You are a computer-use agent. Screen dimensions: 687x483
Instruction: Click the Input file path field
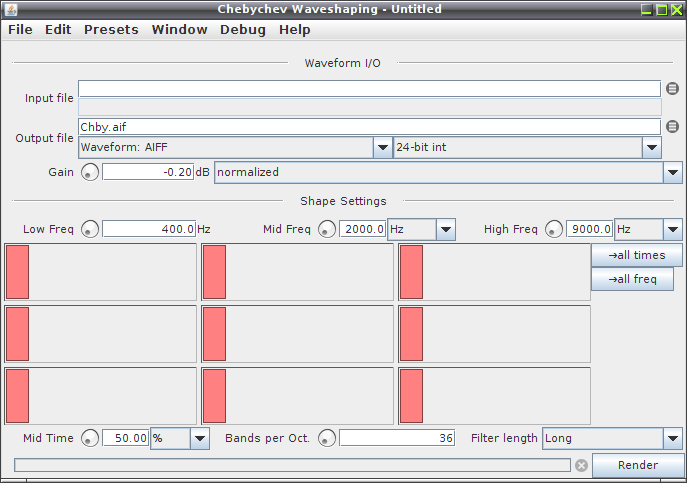click(369, 89)
